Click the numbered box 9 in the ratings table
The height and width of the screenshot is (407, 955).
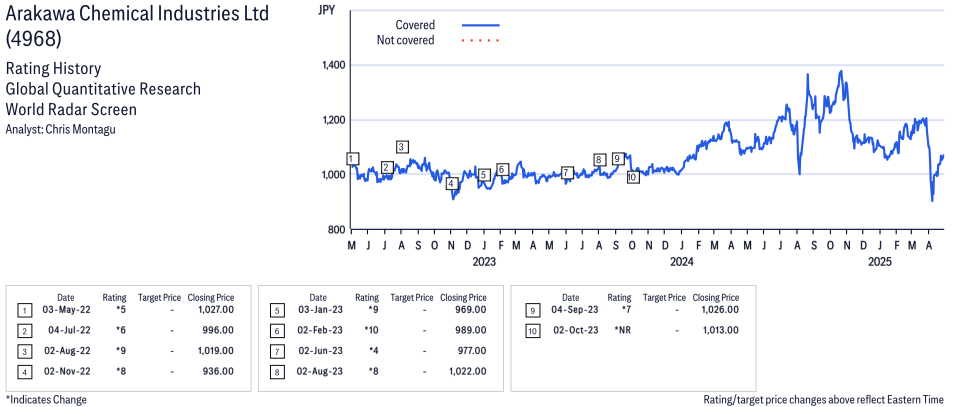pos(532,310)
